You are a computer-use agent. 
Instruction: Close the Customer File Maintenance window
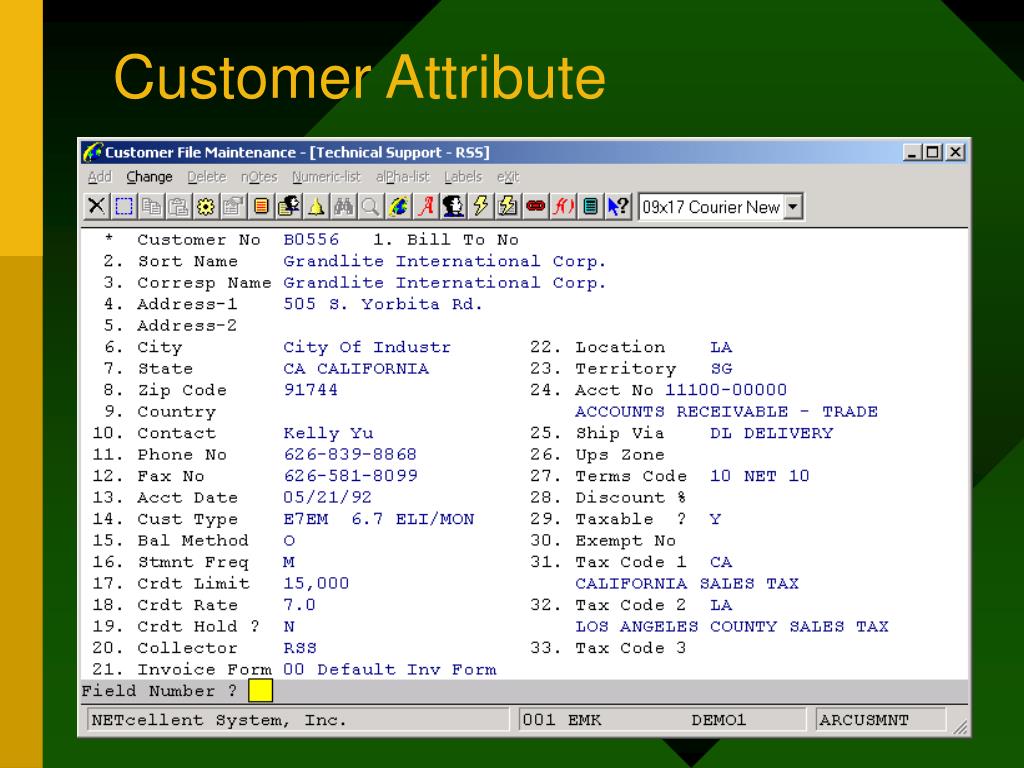pos(955,152)
